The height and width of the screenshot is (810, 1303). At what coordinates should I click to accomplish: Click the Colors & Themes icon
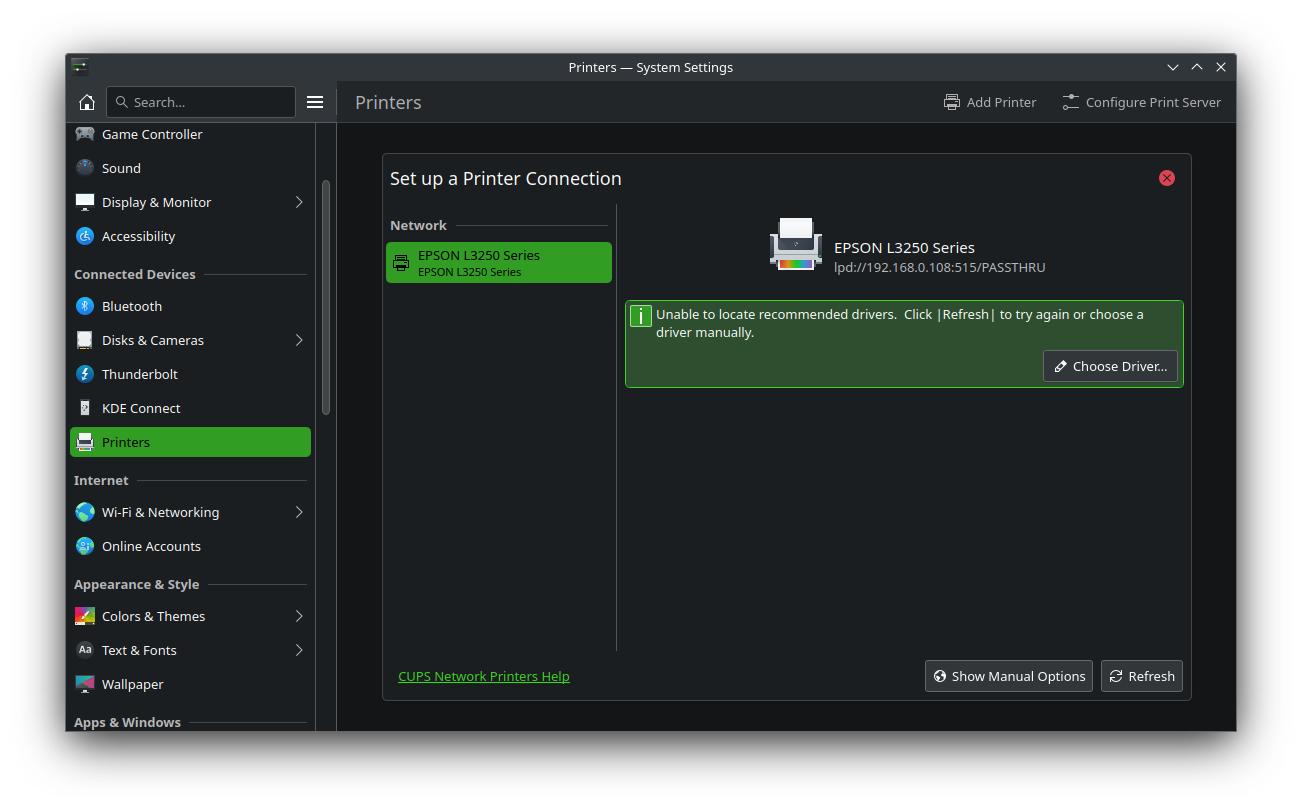[x=85, y=616]
